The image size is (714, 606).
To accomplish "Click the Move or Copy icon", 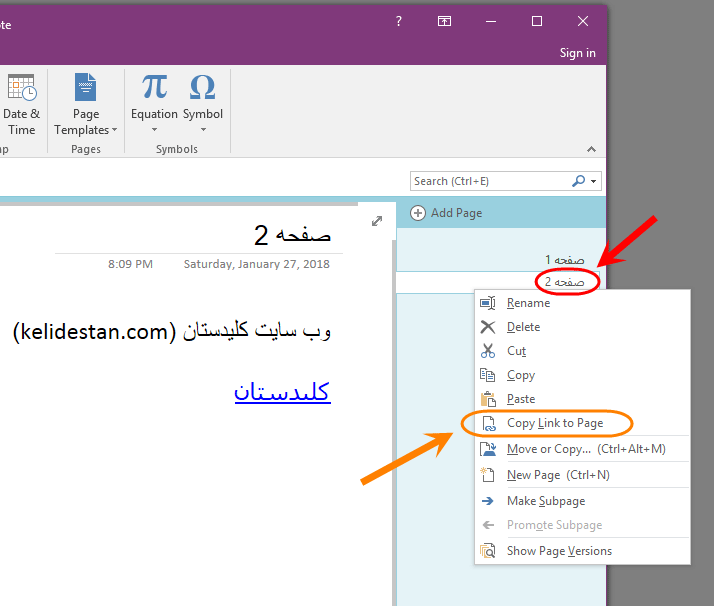I will tap(488, 449).
